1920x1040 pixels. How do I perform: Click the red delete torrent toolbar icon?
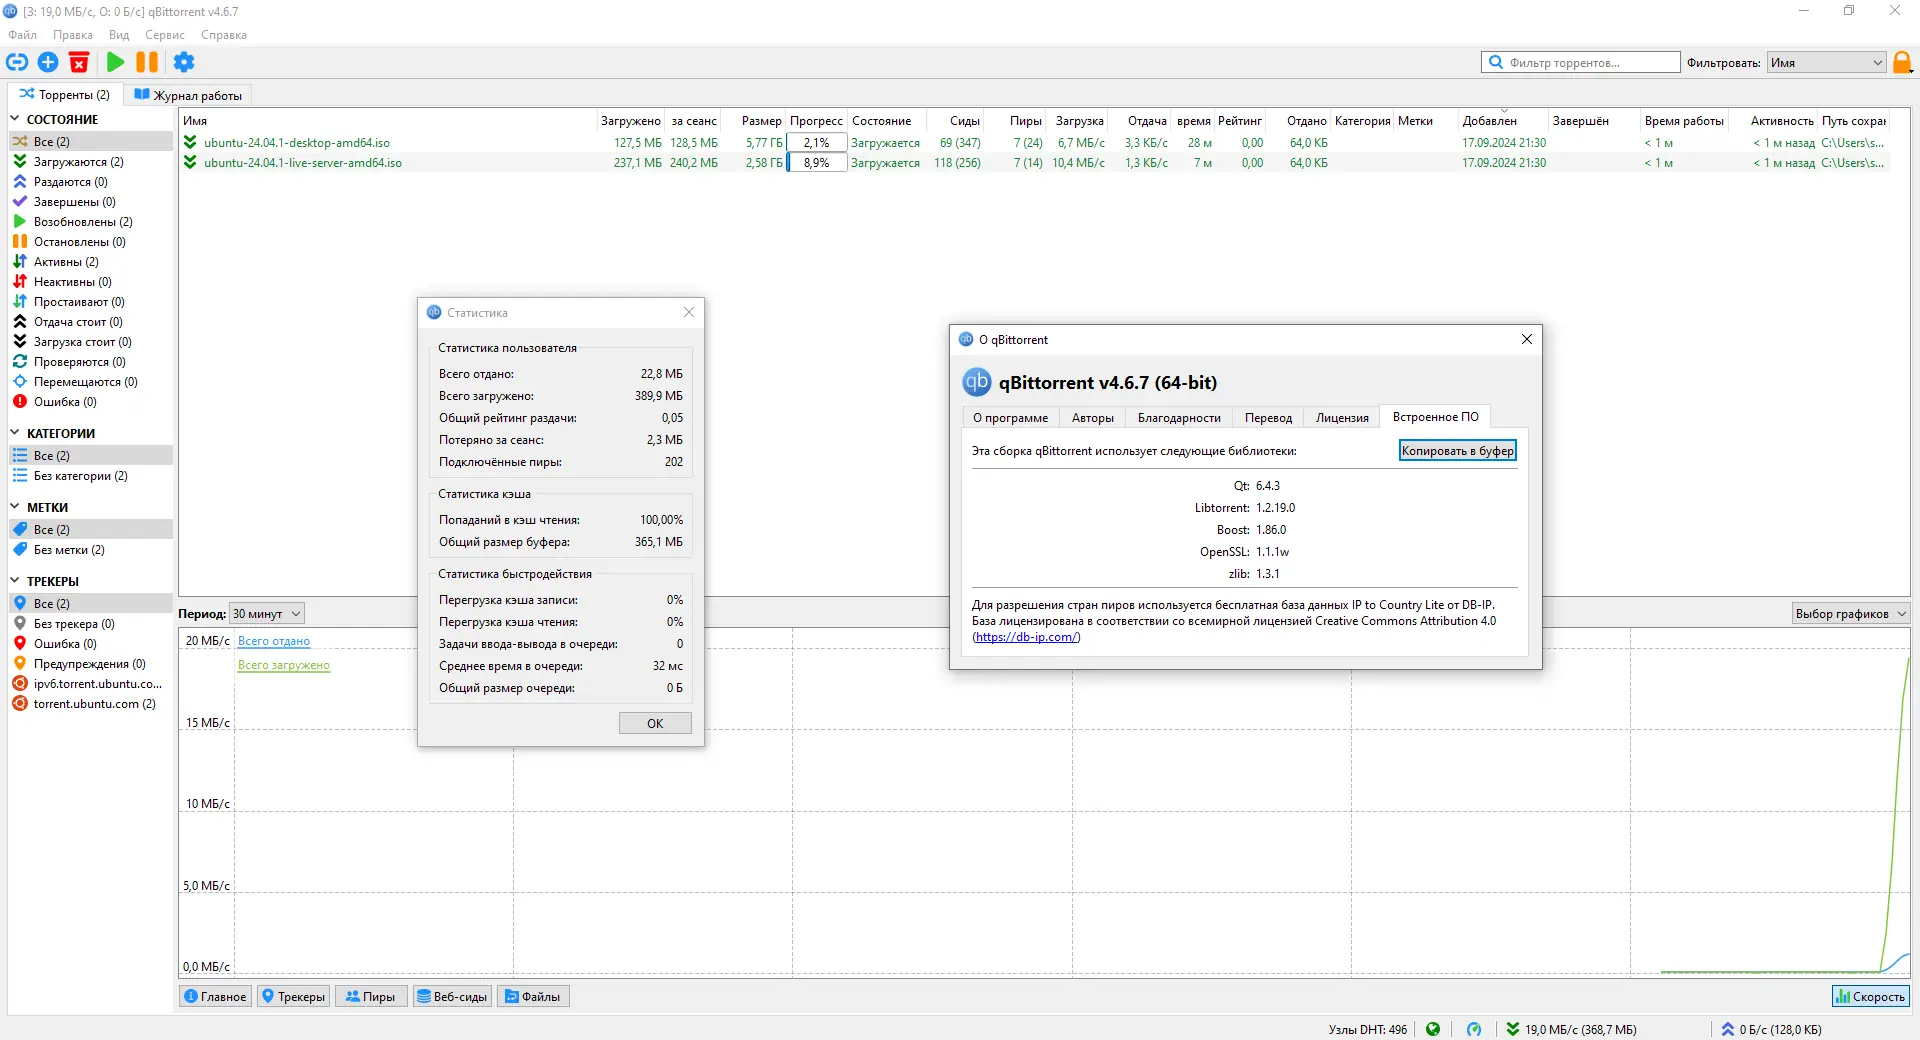pyautogui.click(x=79, y=62)
